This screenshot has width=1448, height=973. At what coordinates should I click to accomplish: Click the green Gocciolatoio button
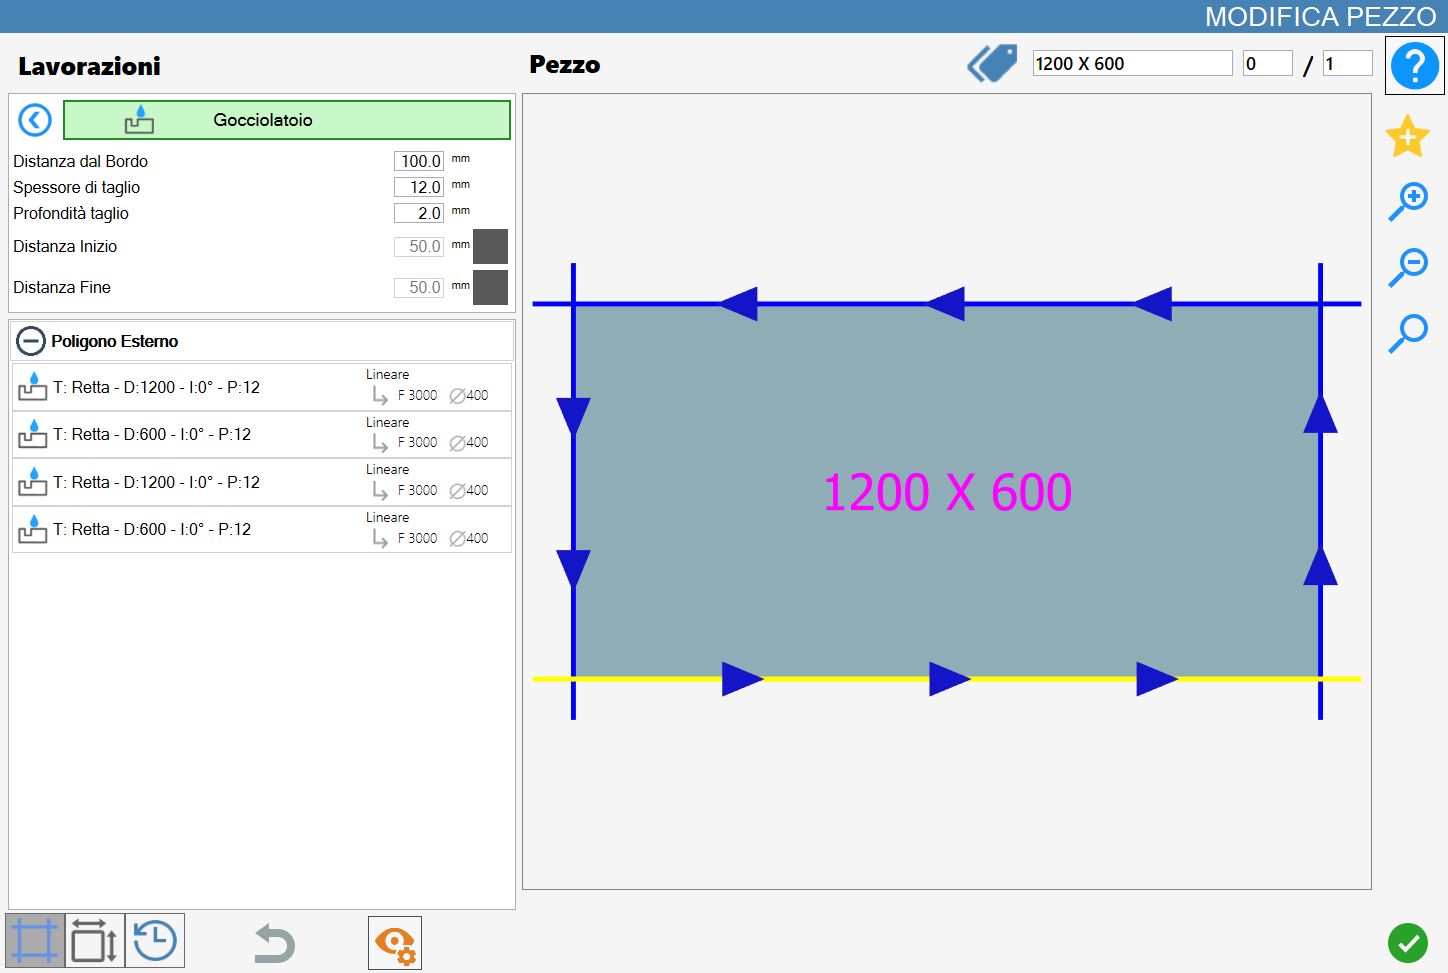(287, 120)
